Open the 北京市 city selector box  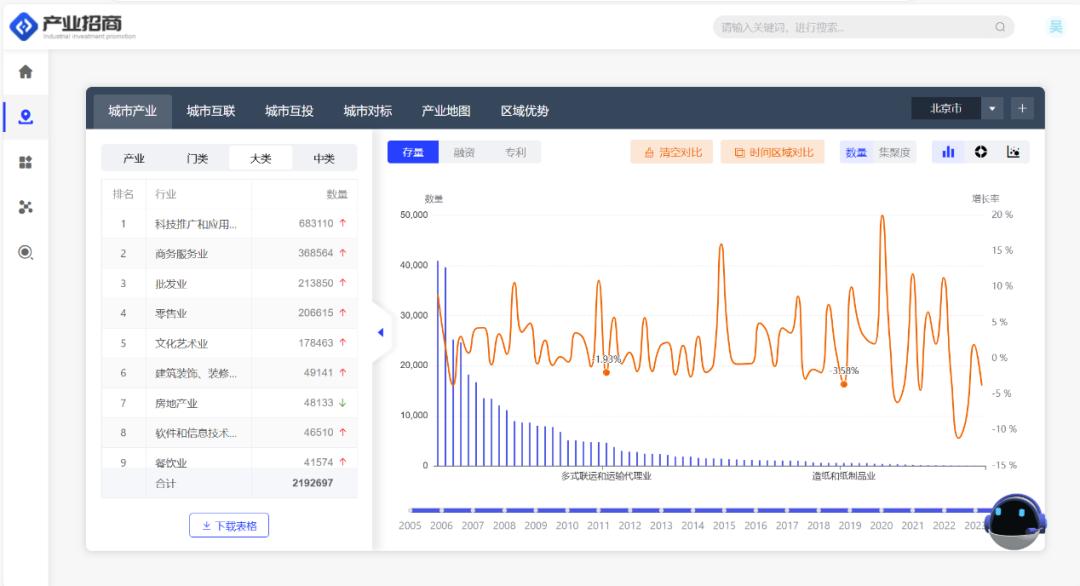click(945, 108)
